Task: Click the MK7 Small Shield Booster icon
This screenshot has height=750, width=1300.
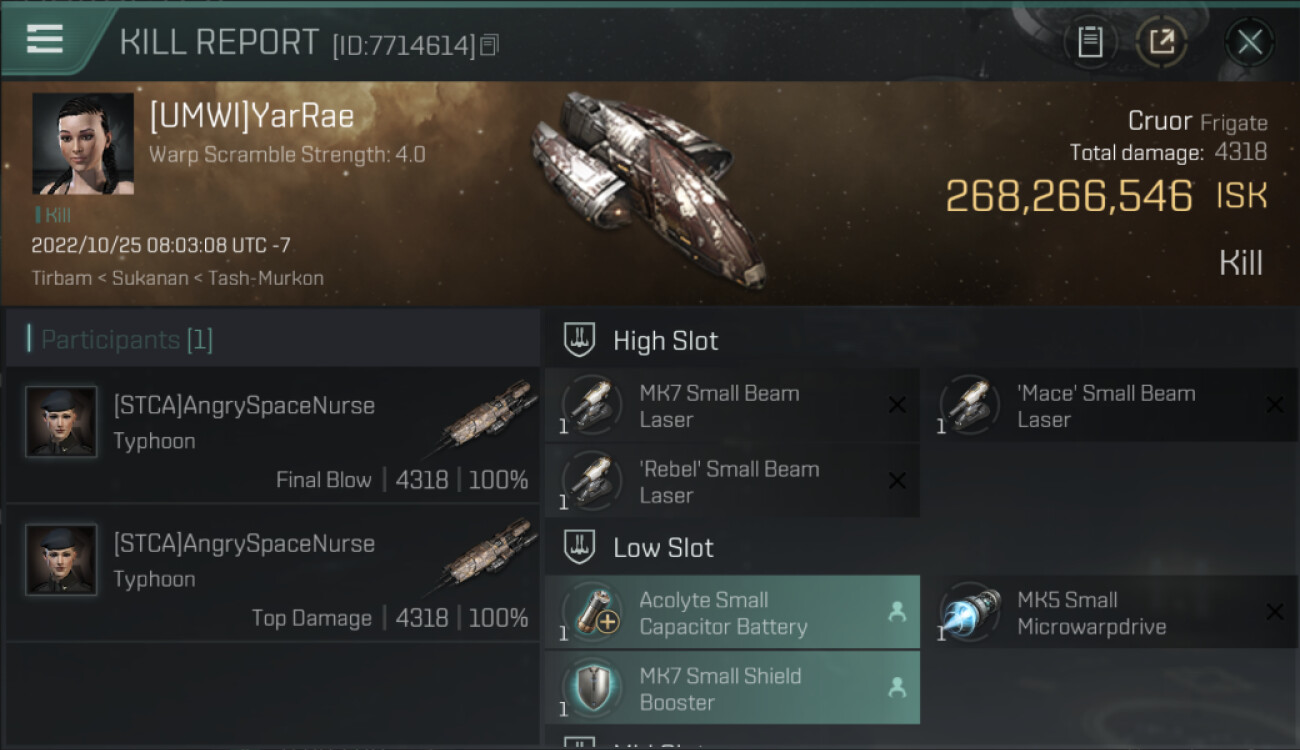Action: pyautogui.click(x=592, y=688)
